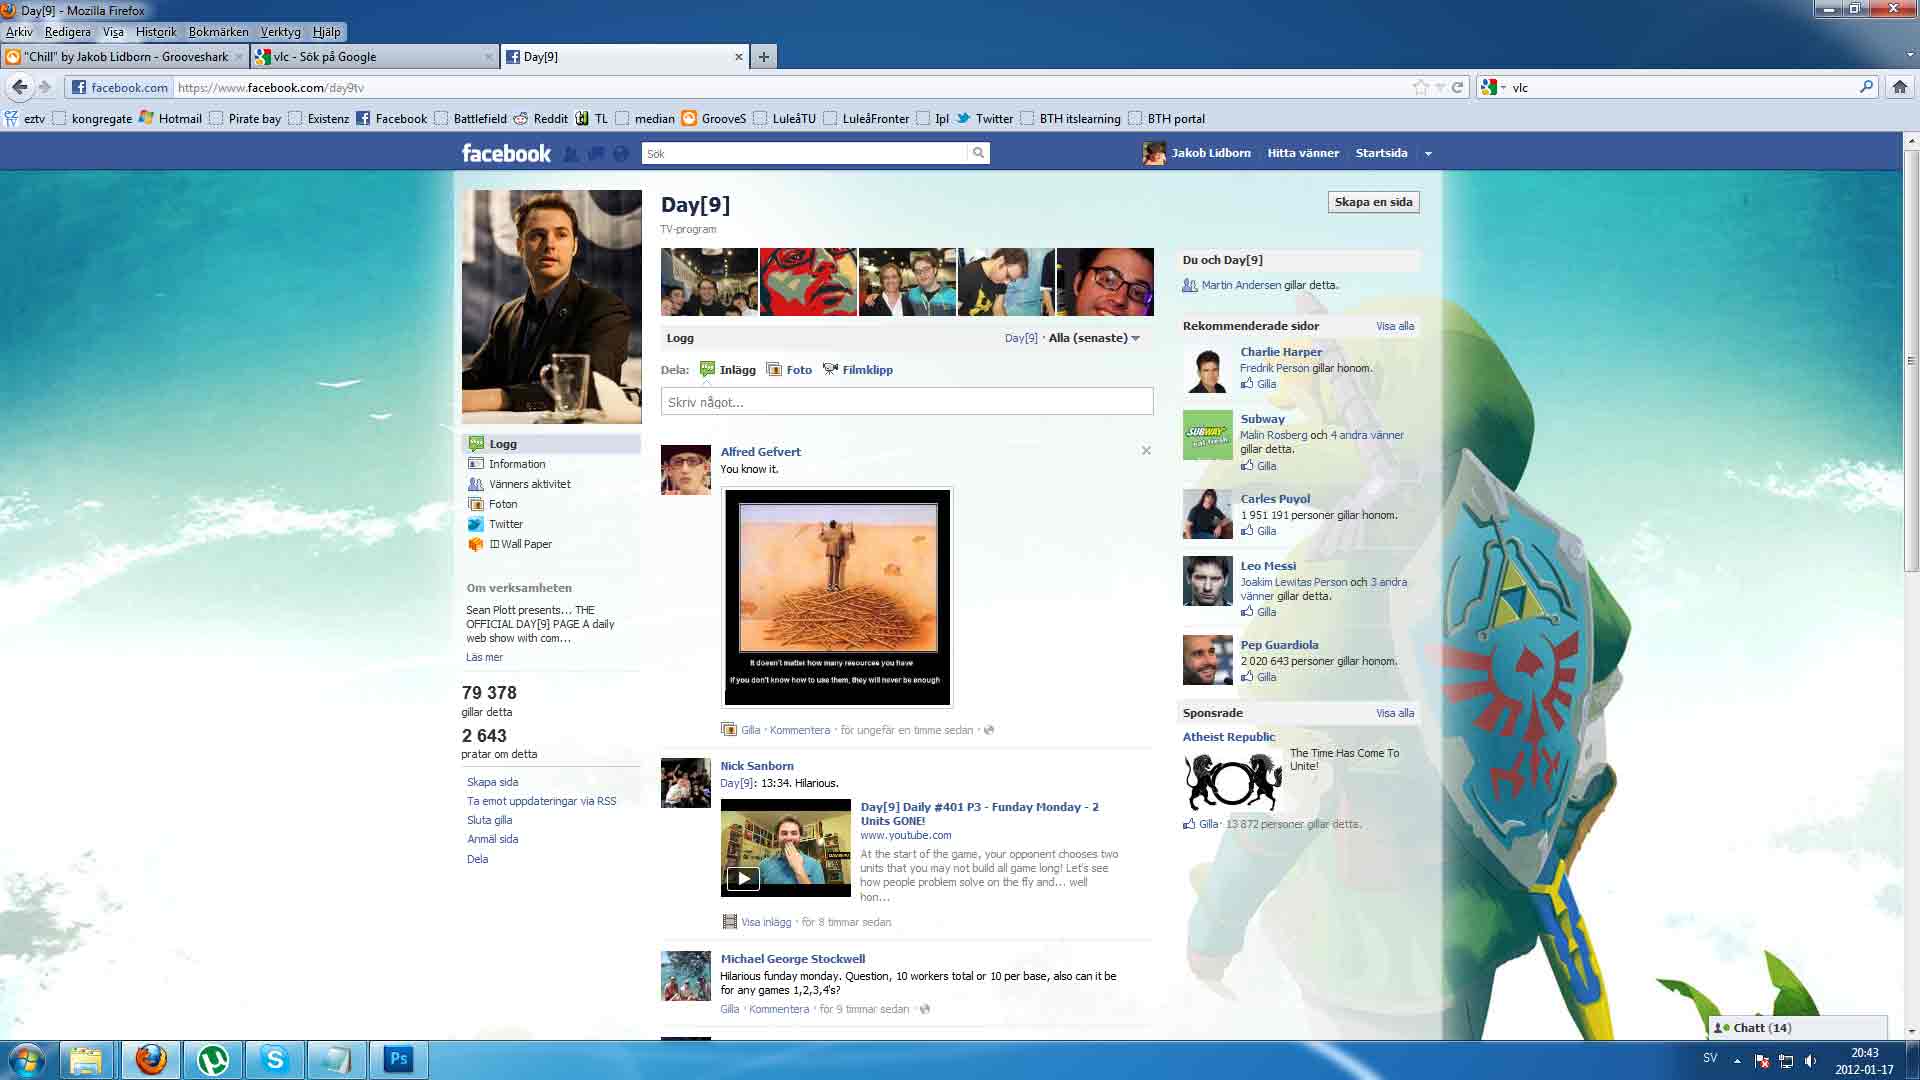Open Information in the left sidebar
Viewport: 1920px width, 1080px height.
[x=506, y=464]
